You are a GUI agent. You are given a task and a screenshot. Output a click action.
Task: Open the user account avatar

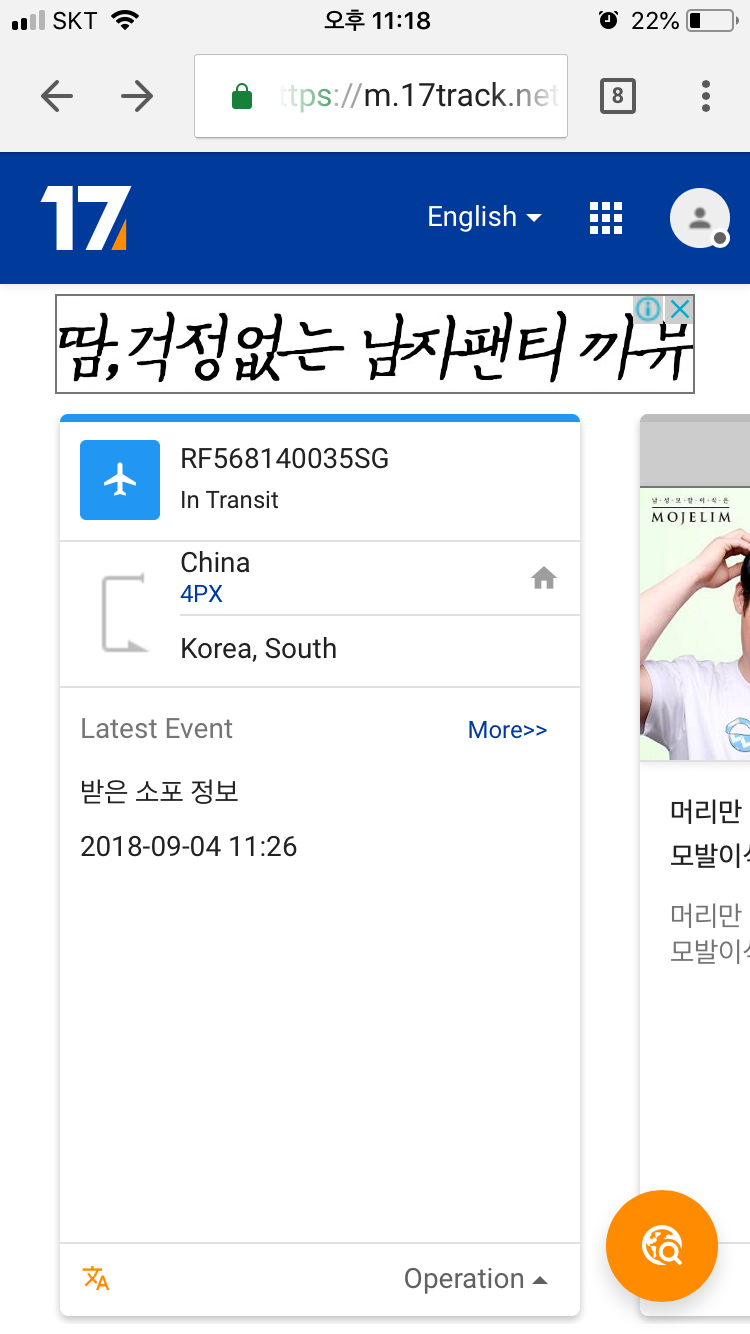tap(699, 218)
